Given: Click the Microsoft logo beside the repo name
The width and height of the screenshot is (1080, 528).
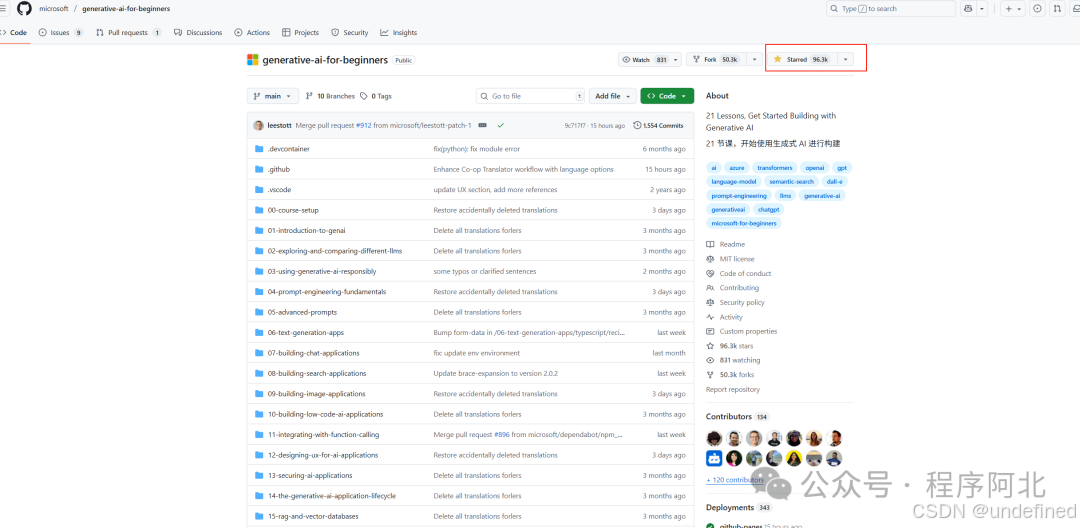Looking at the screenshot, I should 253,60.
